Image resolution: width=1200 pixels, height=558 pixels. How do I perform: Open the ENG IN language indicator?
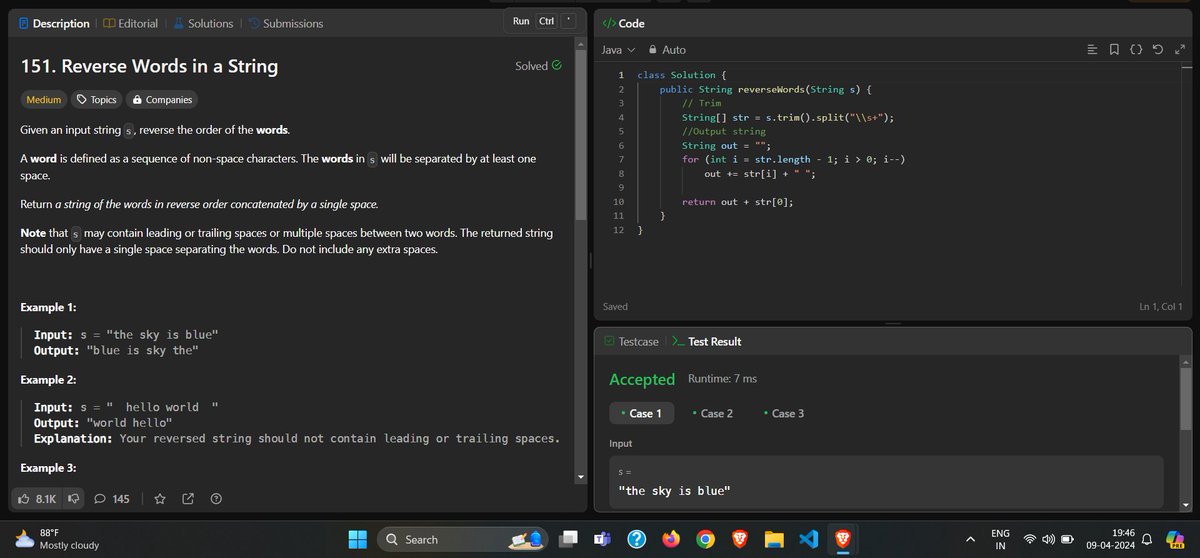pyautogui.click(x=1000, y=539)
